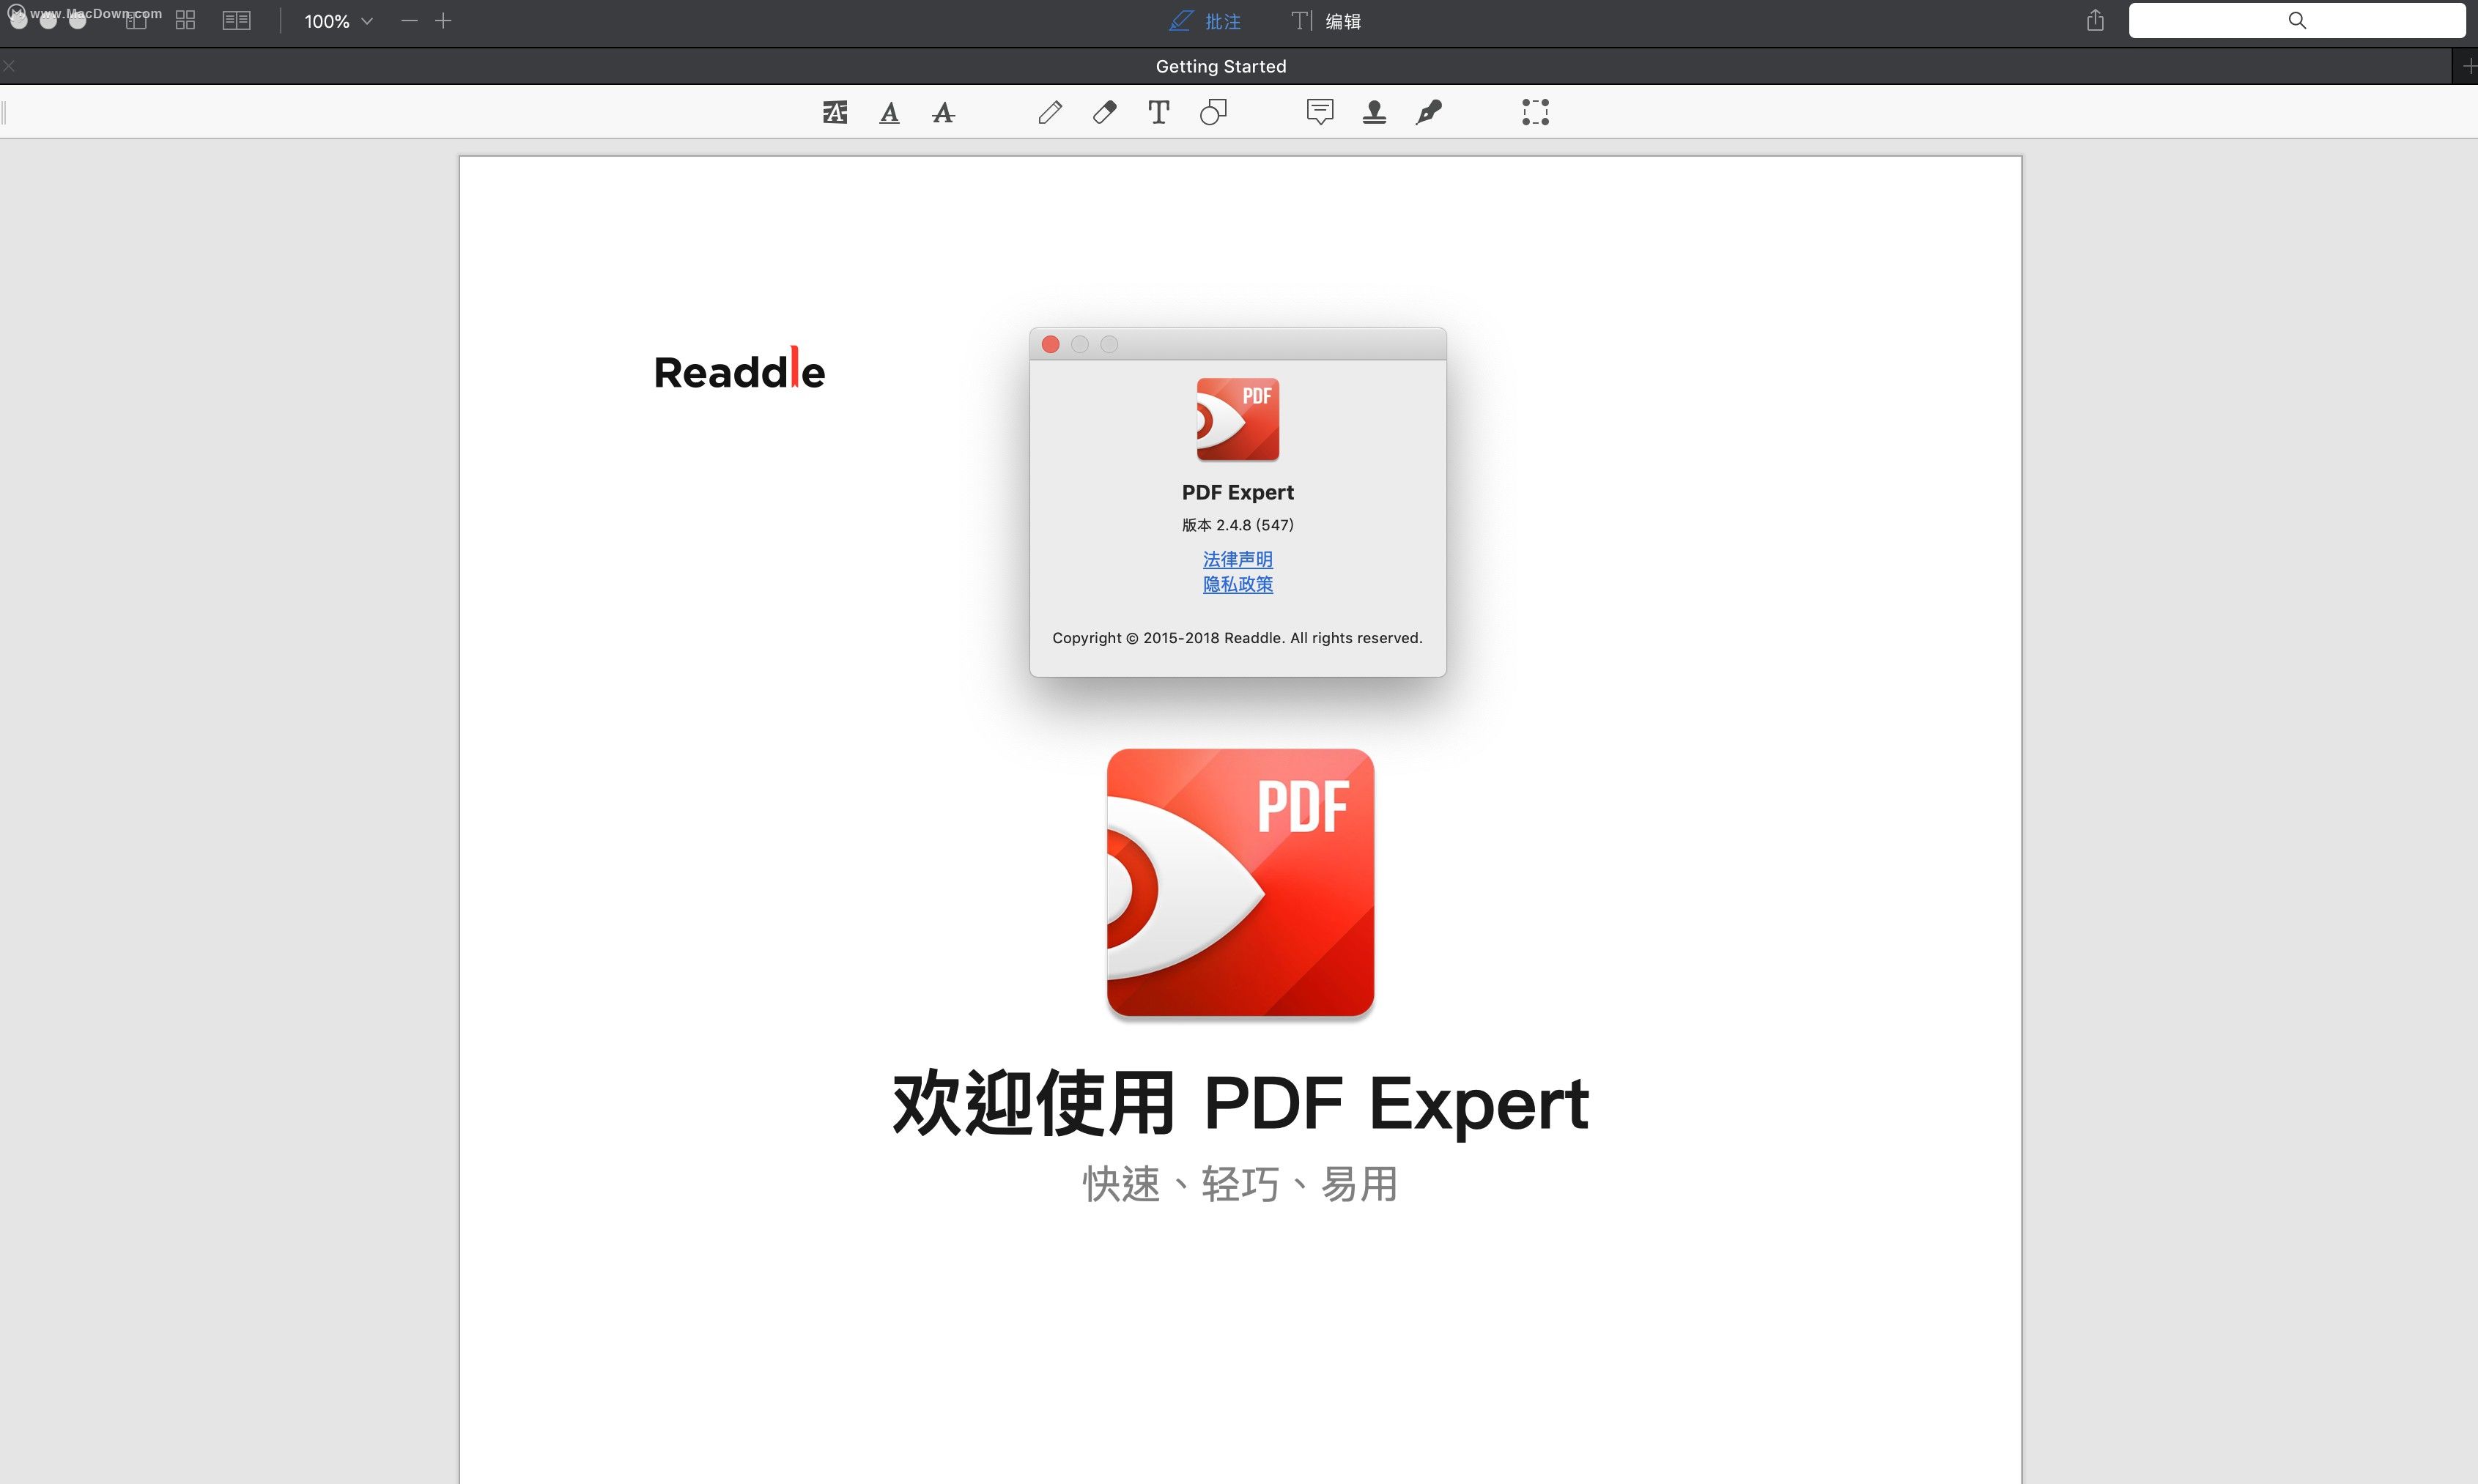The height and width of the screenshot is (1484, 2478).
Task: Select the Stamp tool
Action: (1374, 112)
